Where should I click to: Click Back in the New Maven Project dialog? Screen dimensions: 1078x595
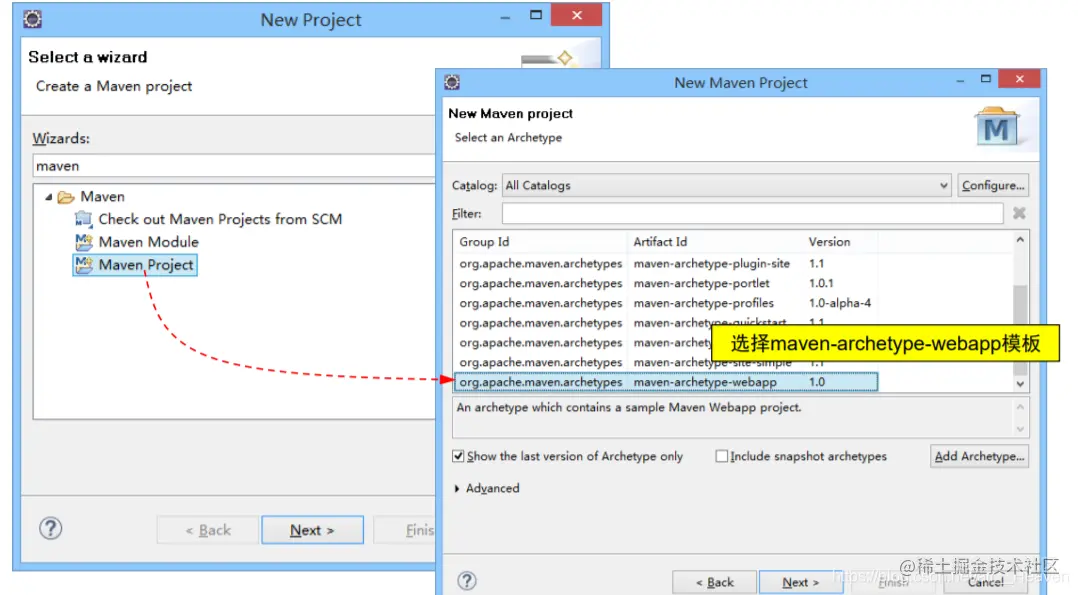pyautogui.click(x=714, y=582)
